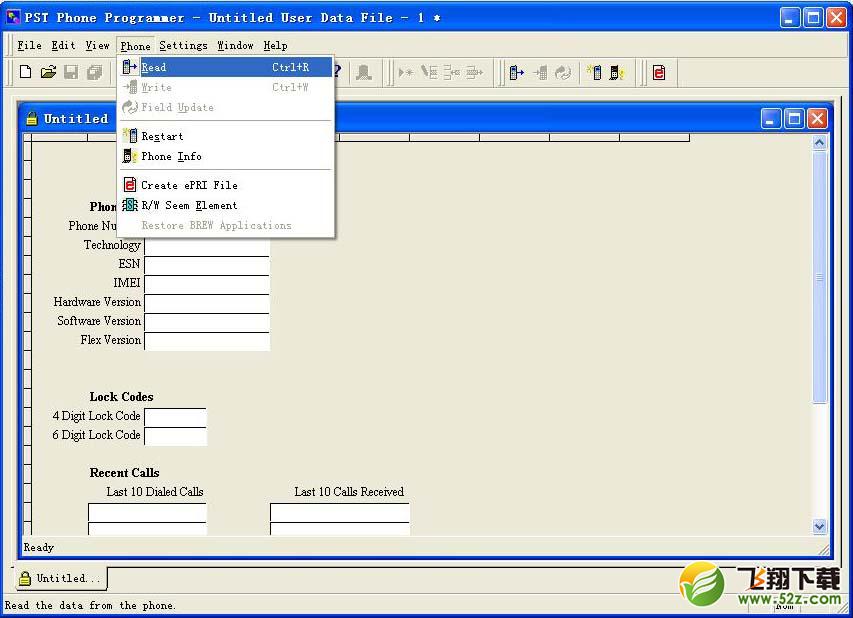
Task: Click the Save floppy disk toolbar icon
Action: click(x=71, y=72)
